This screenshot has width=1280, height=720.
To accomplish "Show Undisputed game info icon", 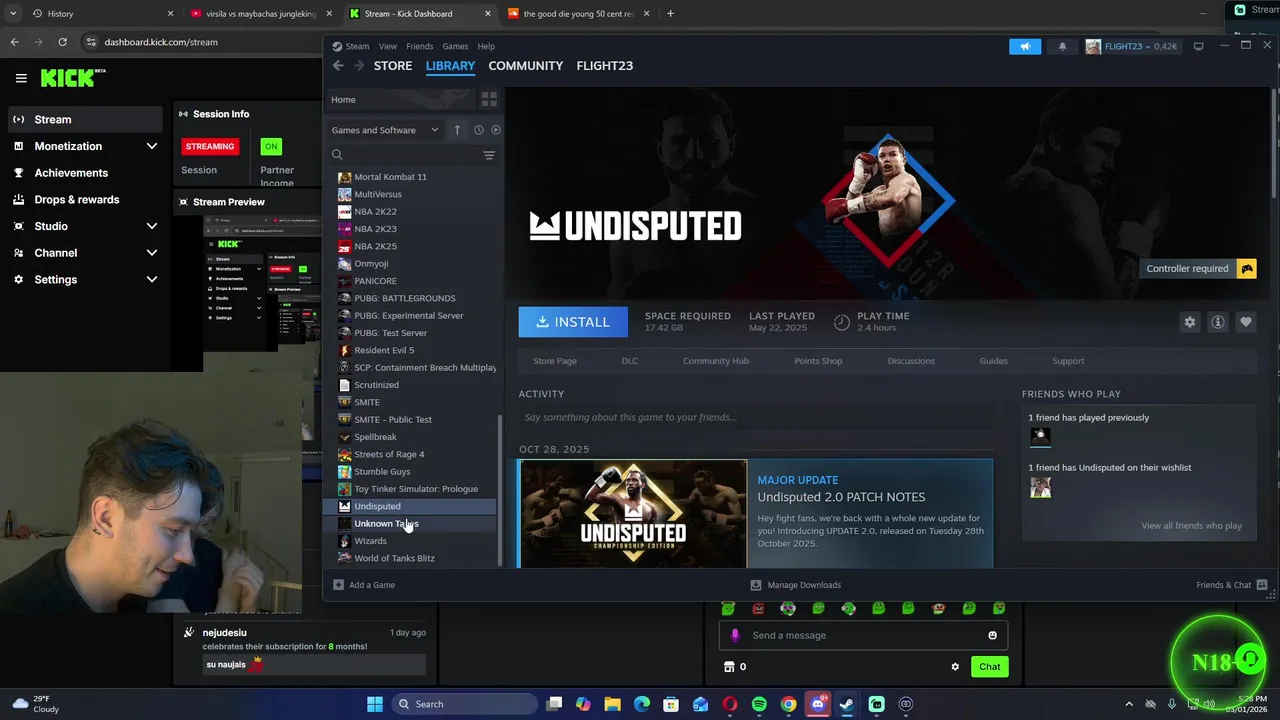I will 1217,322.
